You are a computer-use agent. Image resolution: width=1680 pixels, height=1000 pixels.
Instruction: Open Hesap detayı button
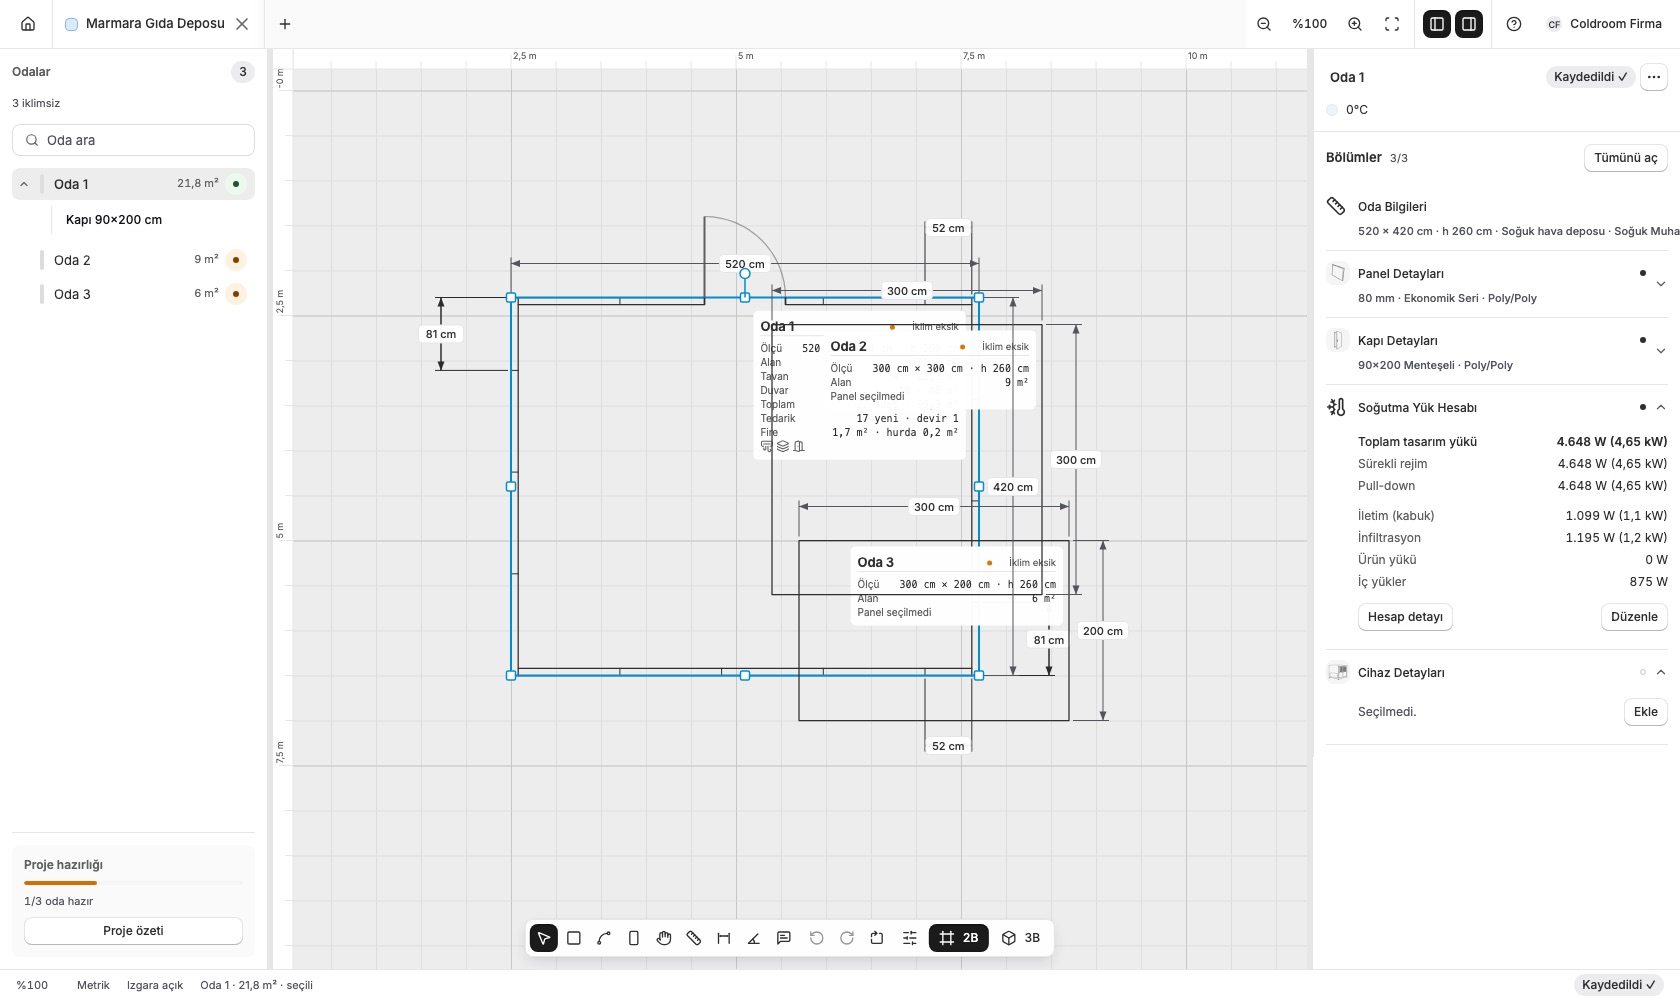[x=1405, y=617]
